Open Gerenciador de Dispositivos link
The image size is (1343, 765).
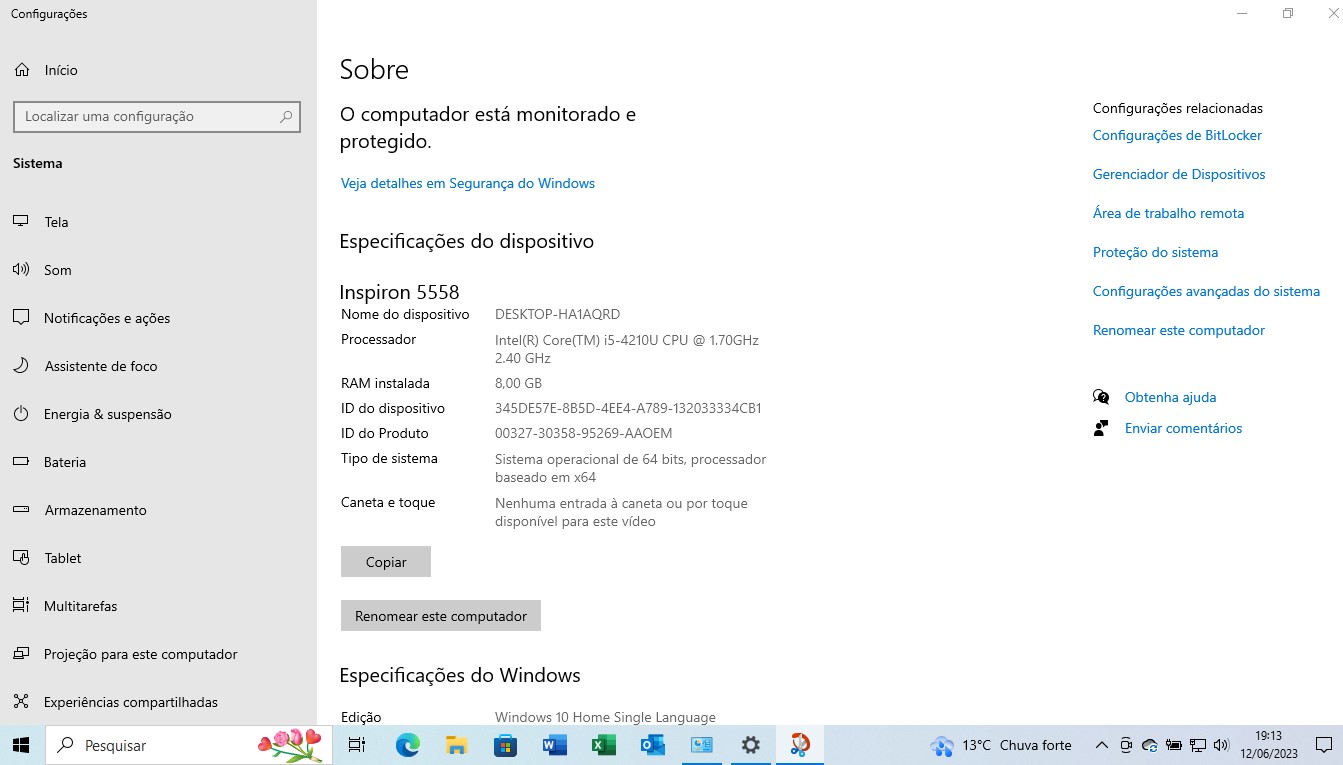(x=1178, y=174)
